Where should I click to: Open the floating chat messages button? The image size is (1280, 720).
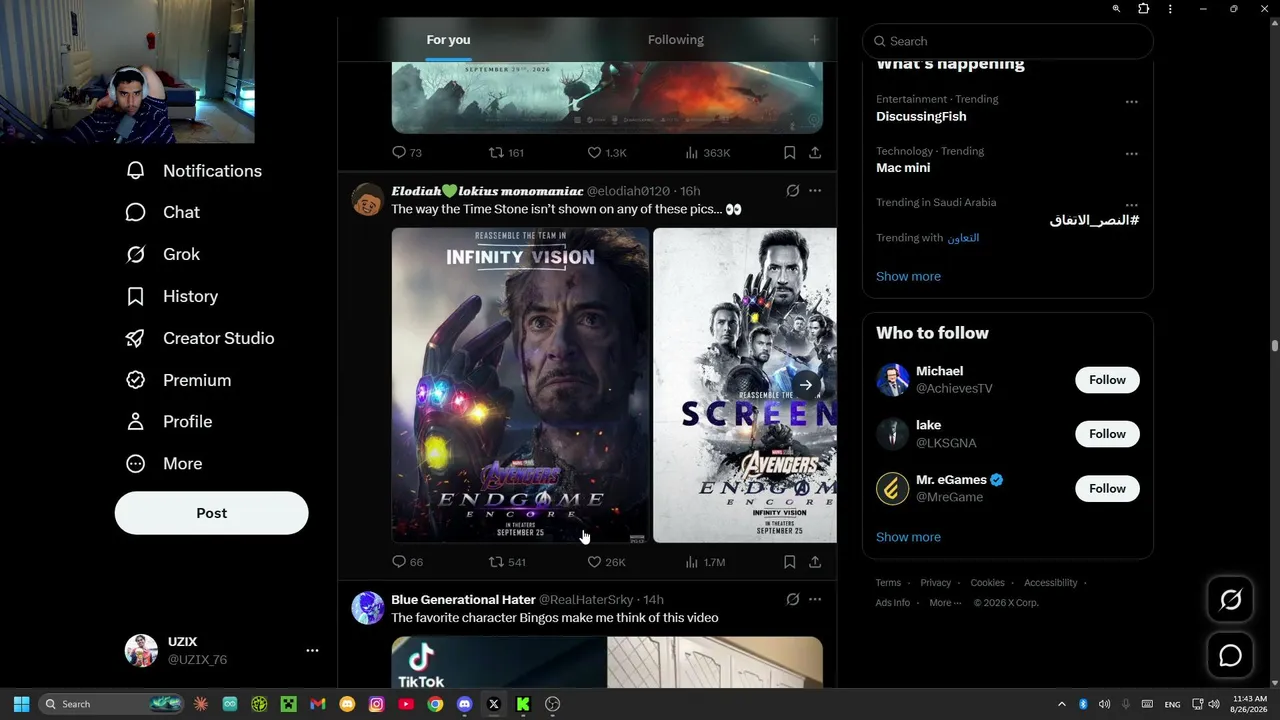pyautogui.click(x=1231, y=655)
